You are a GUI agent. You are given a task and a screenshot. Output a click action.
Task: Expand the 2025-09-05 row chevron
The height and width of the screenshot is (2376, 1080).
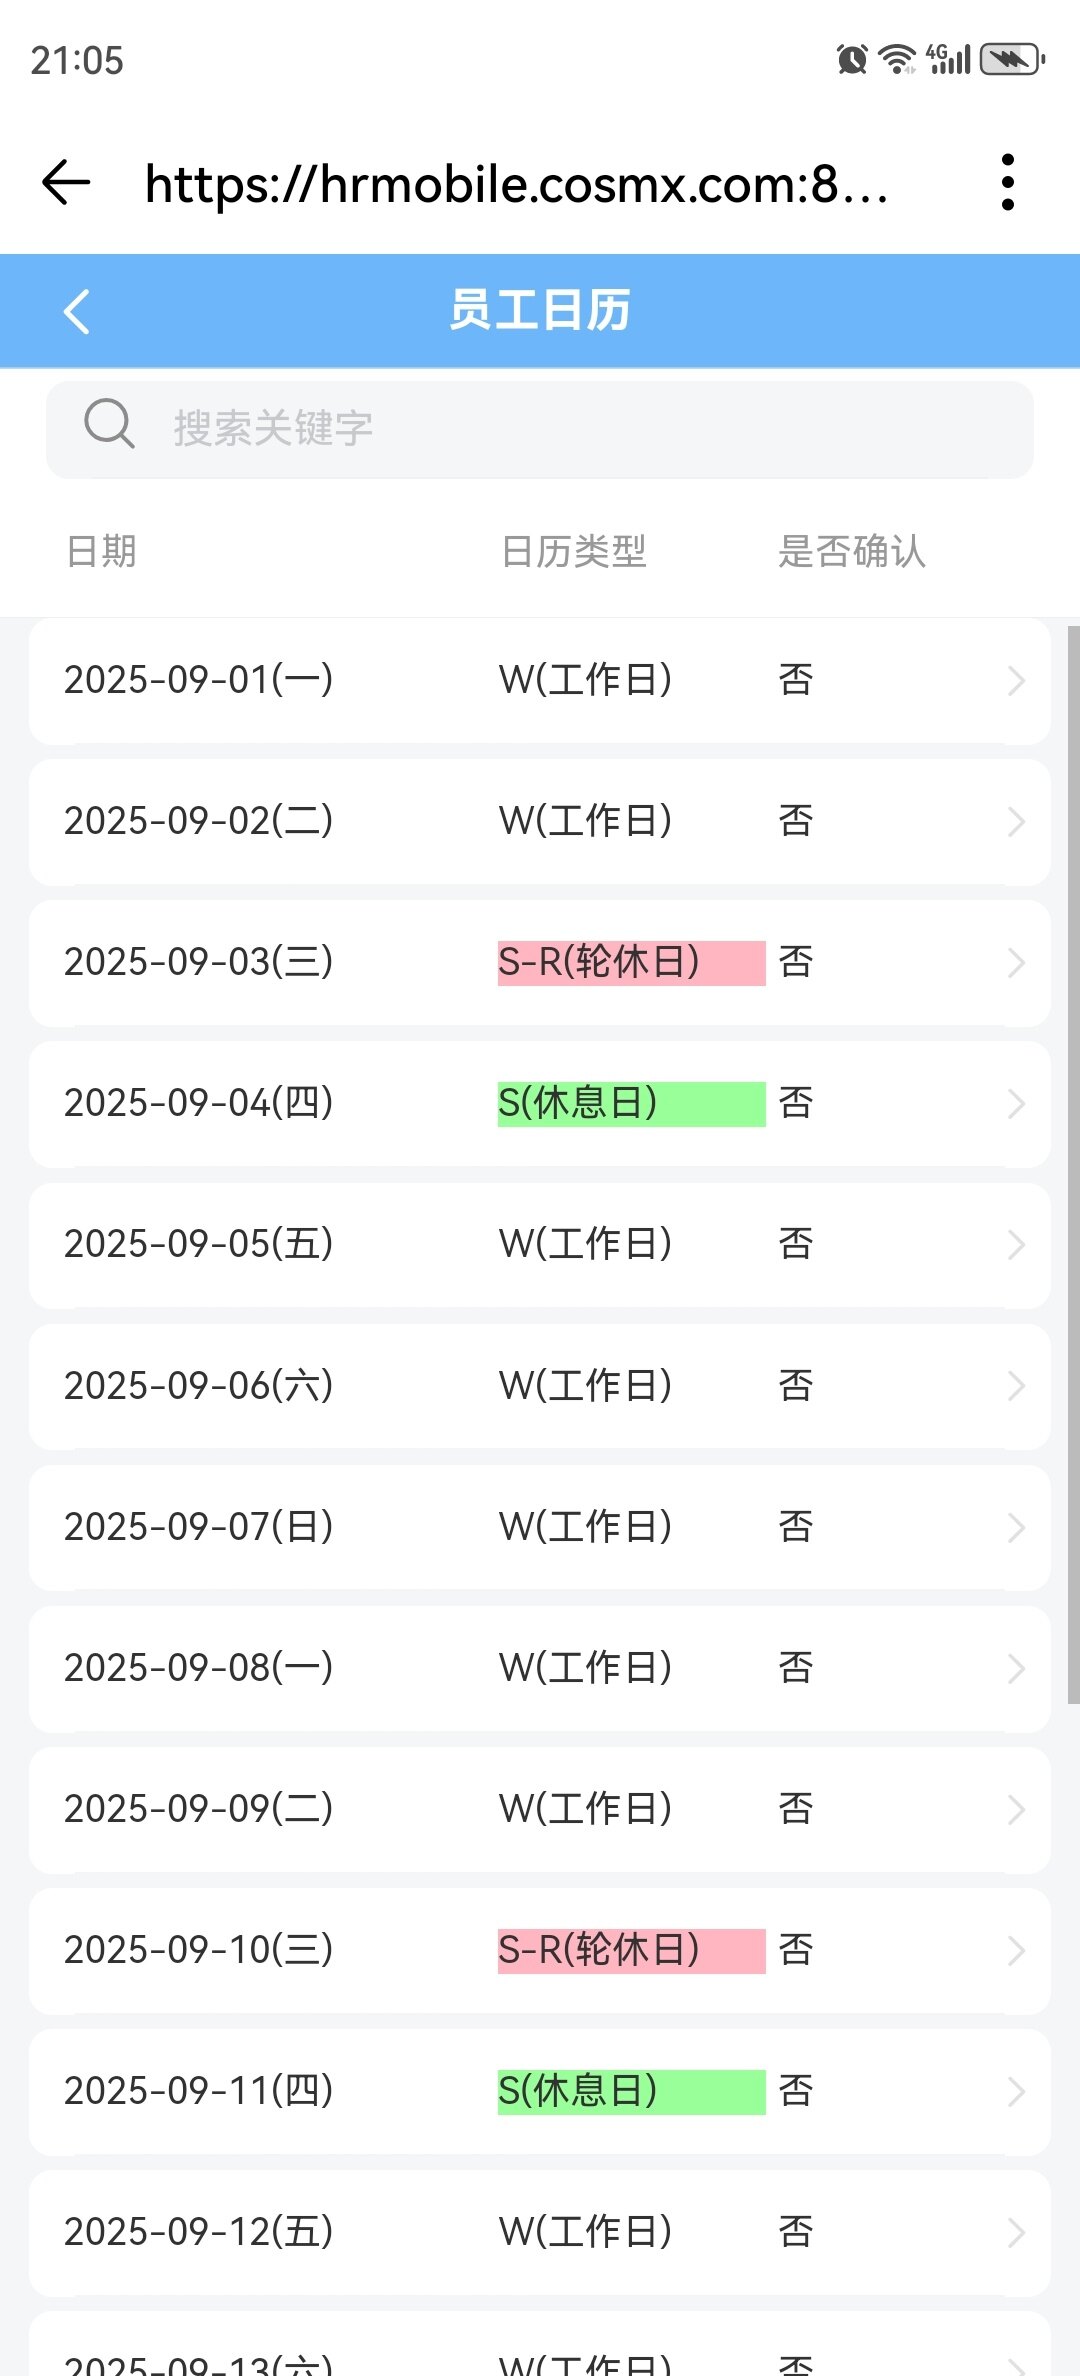pyautogui.click(x=1016, y=1245)
